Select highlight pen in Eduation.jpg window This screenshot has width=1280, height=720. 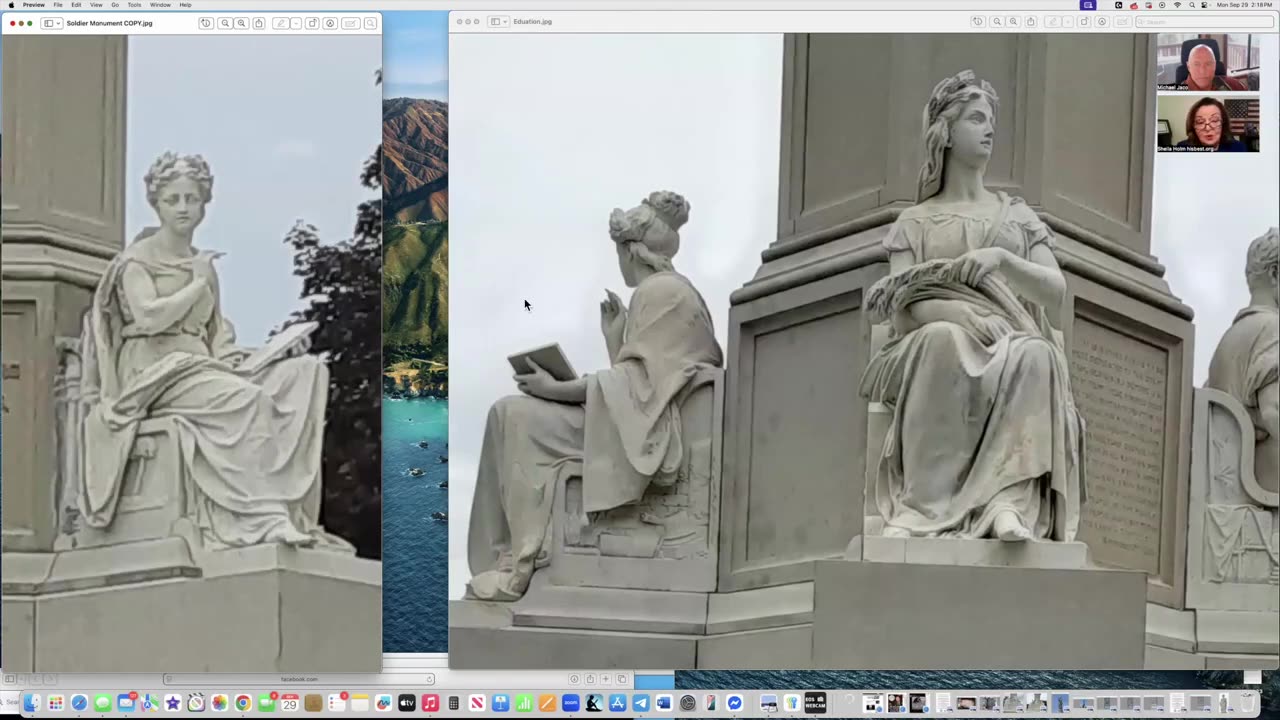pyautogui.click(x=1052, y=21)
